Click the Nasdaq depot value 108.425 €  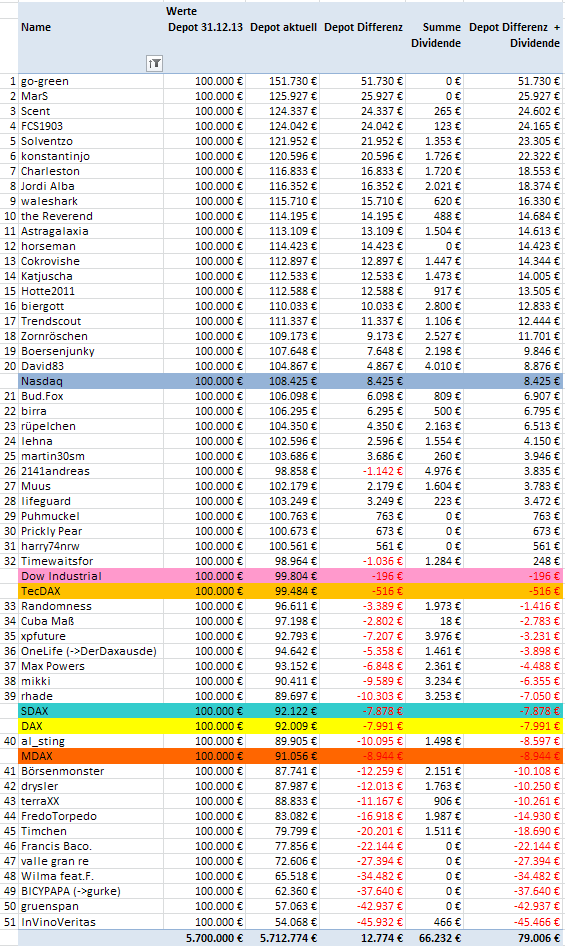(293, 381)
